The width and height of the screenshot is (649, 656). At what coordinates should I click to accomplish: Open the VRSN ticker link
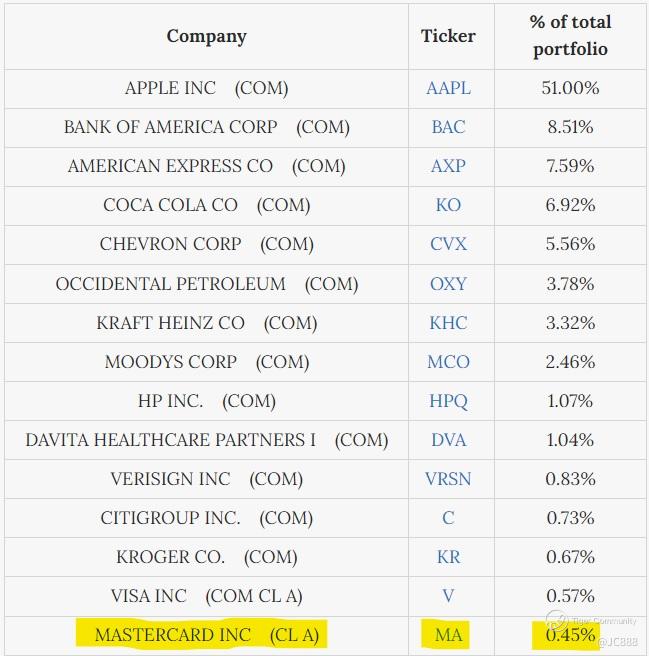(448, 479)
